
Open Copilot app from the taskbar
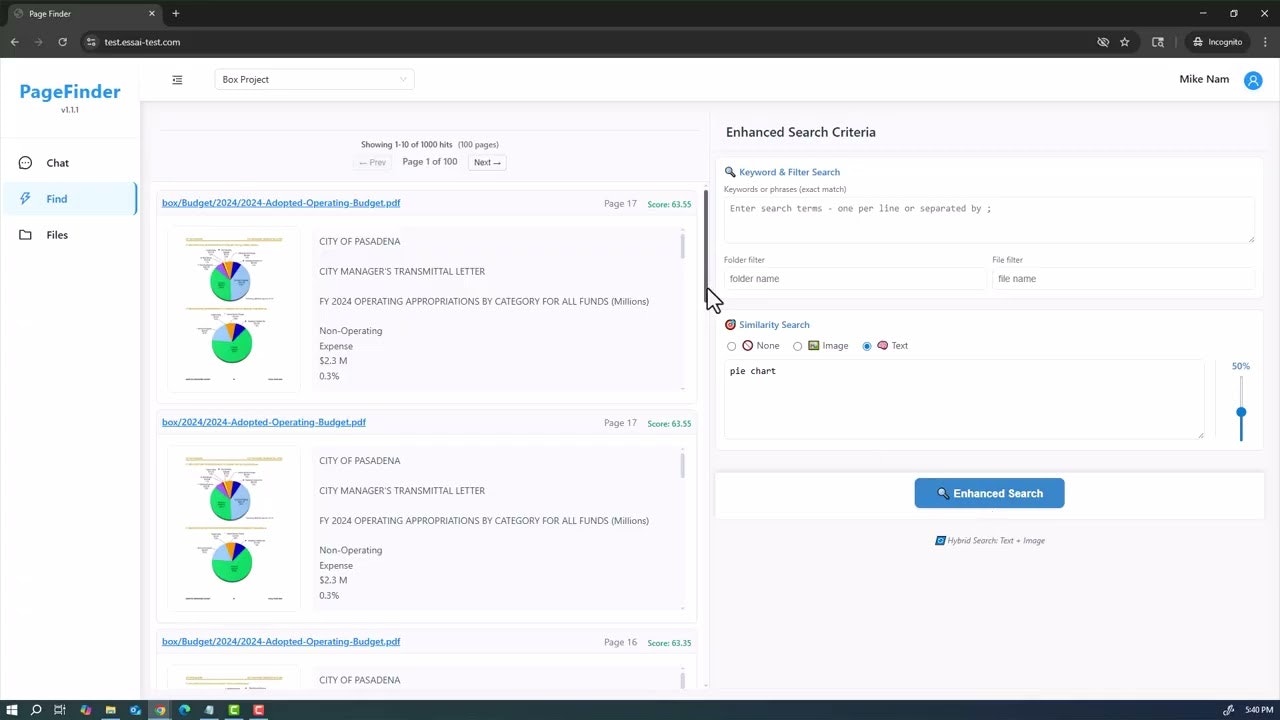pyautogui.click(x=86, y=710)
